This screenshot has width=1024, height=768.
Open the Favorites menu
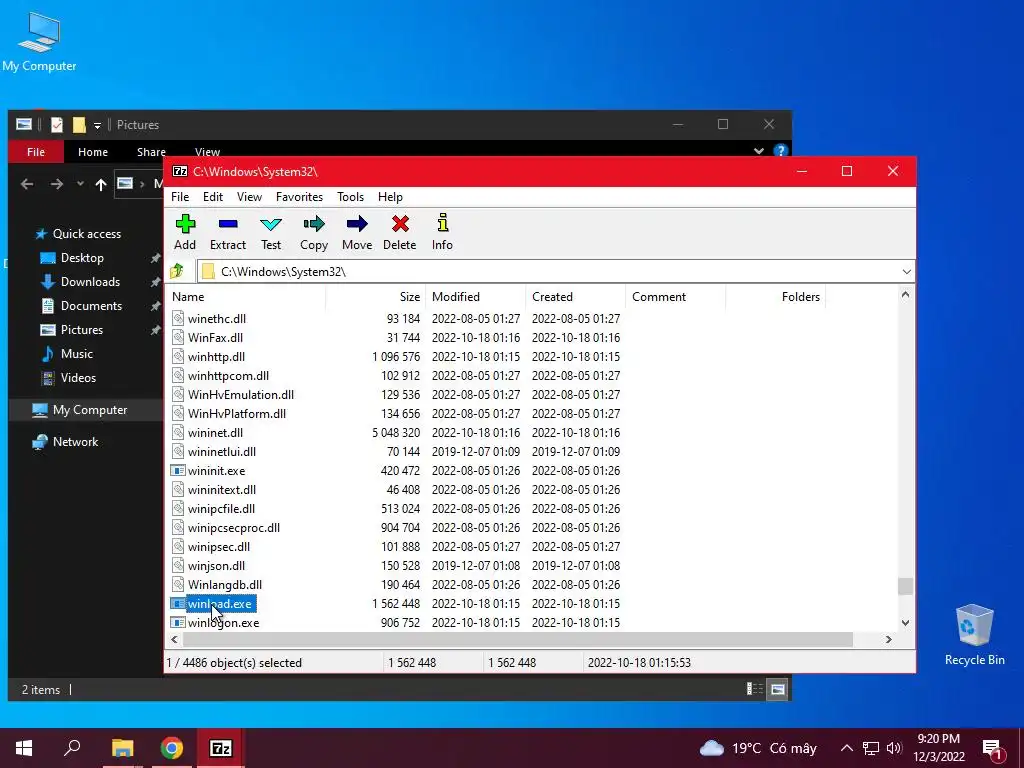coord(299,197)
